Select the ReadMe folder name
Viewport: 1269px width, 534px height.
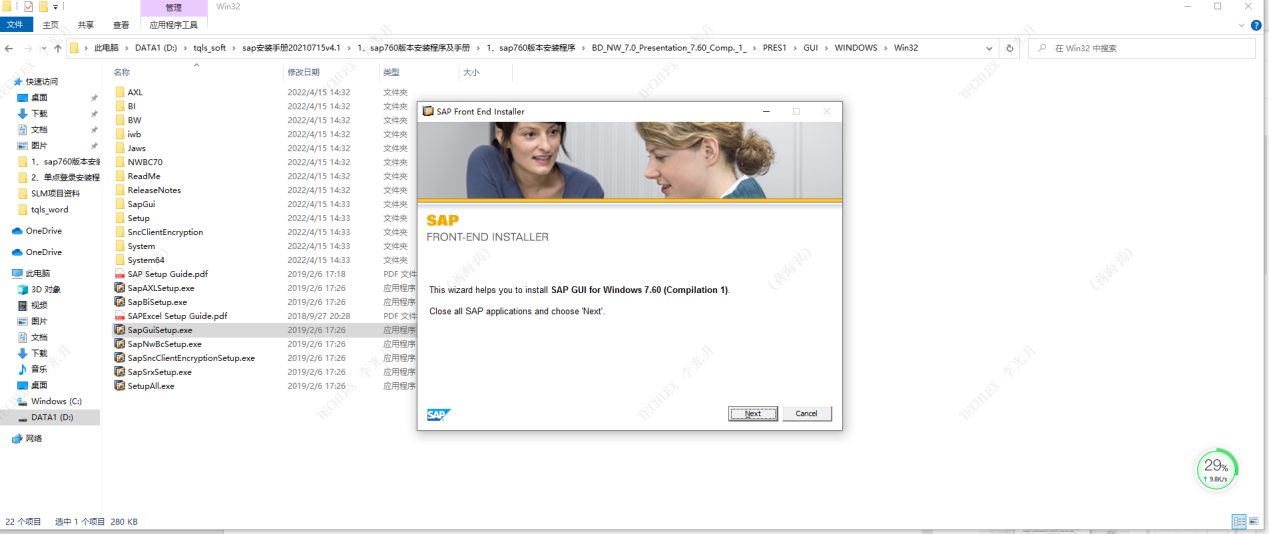click(x=144, y=176)
